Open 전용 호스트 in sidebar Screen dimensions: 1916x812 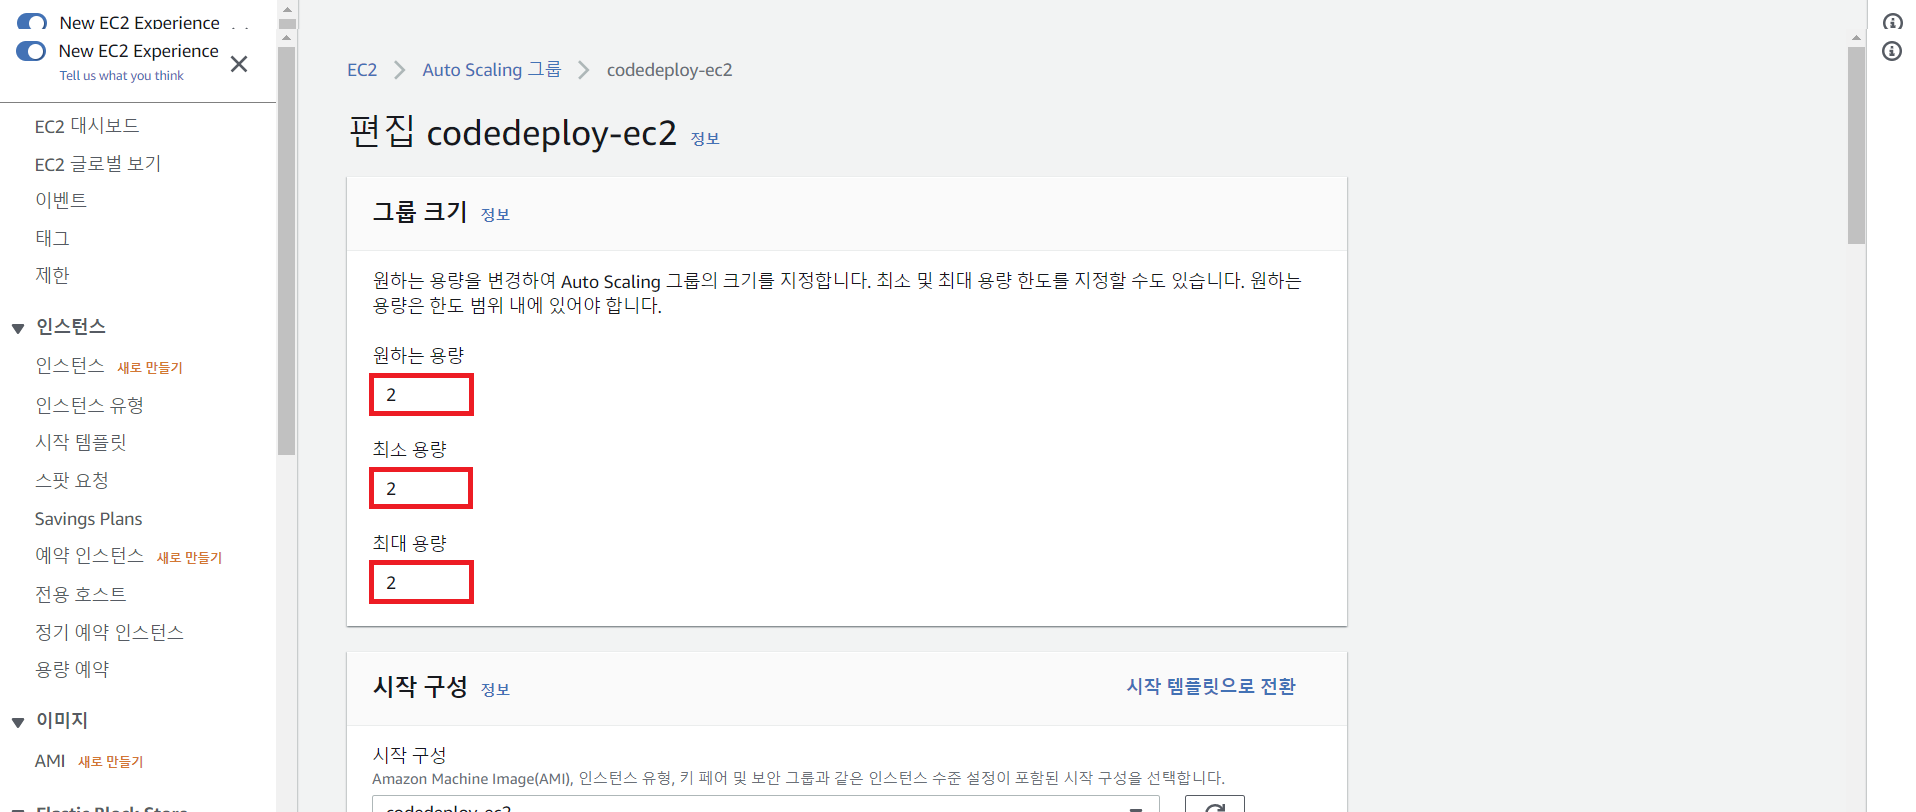[x=81, y=594]
